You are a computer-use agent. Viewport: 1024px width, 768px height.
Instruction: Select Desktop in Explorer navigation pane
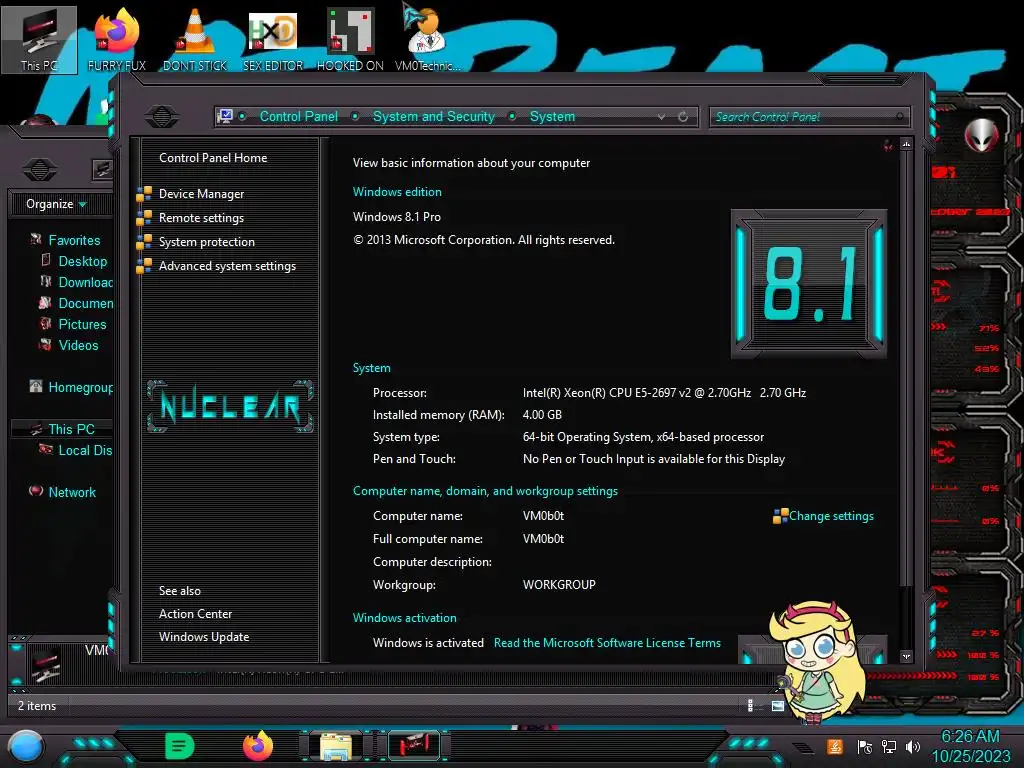(82, 261)
